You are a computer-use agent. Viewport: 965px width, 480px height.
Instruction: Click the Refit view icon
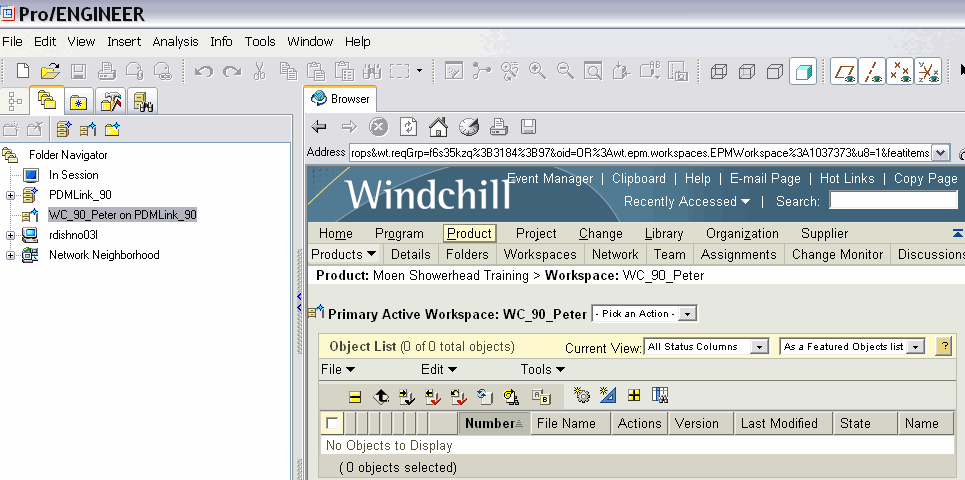pyautogui.click(x=593, y=71)
